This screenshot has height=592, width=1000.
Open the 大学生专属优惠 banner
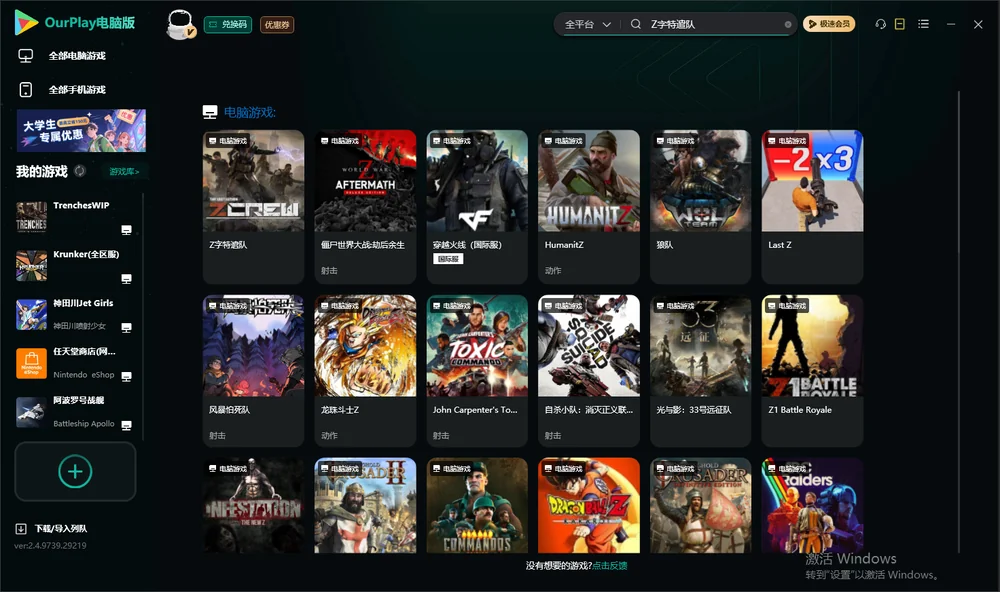[82, 130]
